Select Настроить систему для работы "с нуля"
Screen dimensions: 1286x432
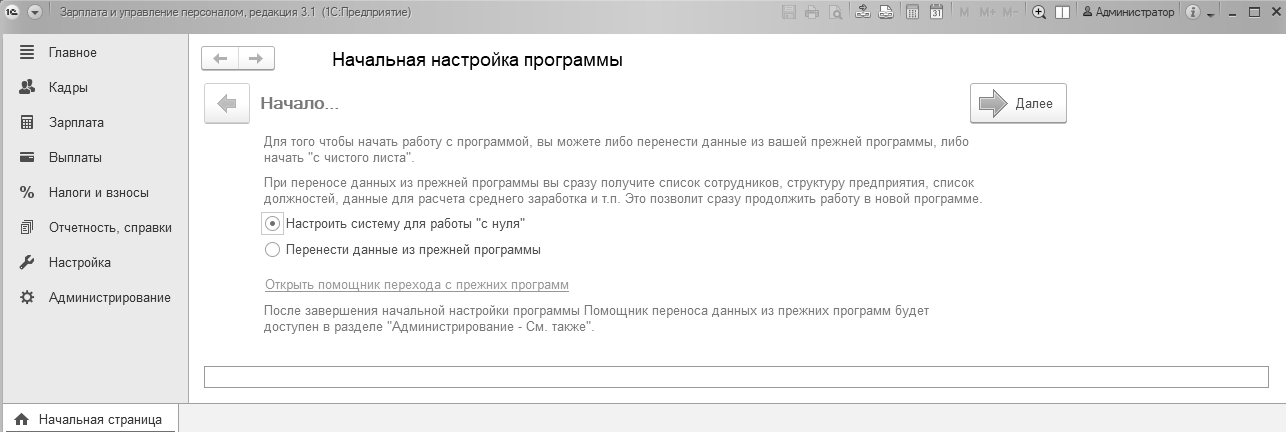tap(395, 223)
